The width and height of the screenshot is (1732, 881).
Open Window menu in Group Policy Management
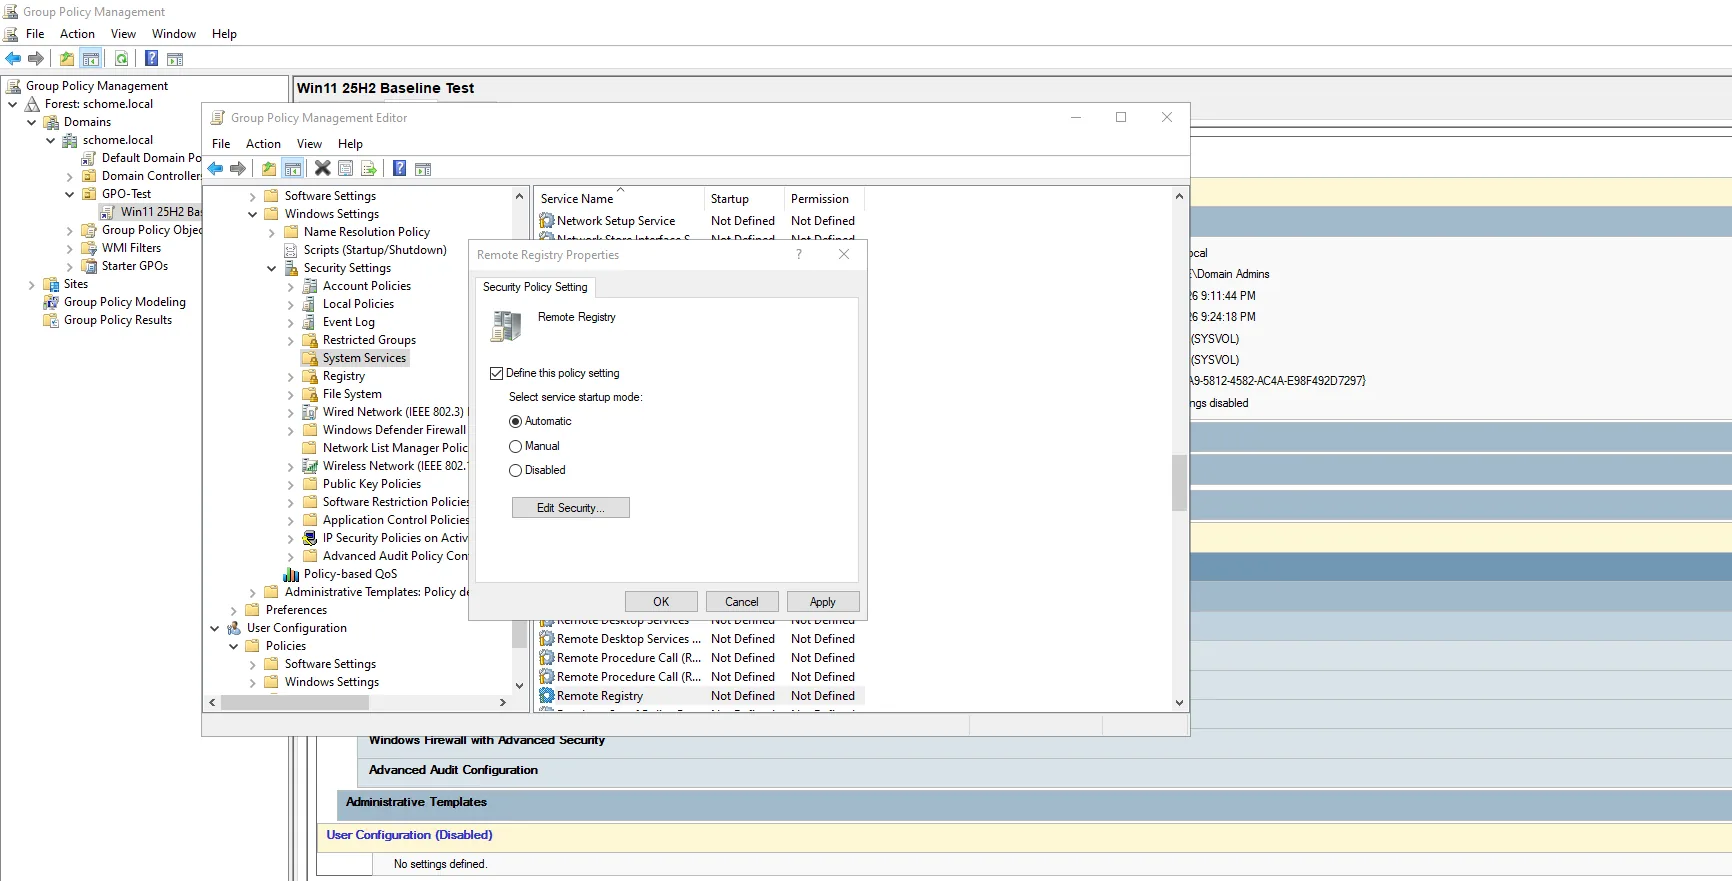pos(174,34)
